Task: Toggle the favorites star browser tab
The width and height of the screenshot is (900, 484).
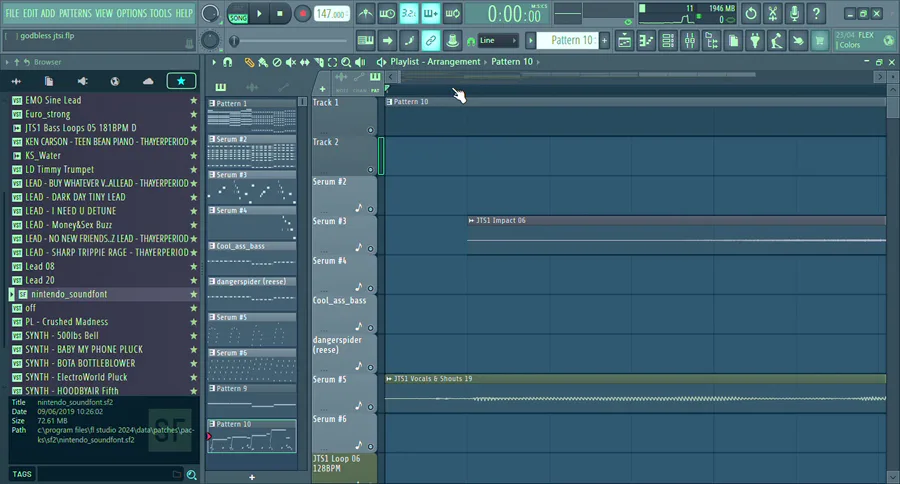Action: (181, 81)
